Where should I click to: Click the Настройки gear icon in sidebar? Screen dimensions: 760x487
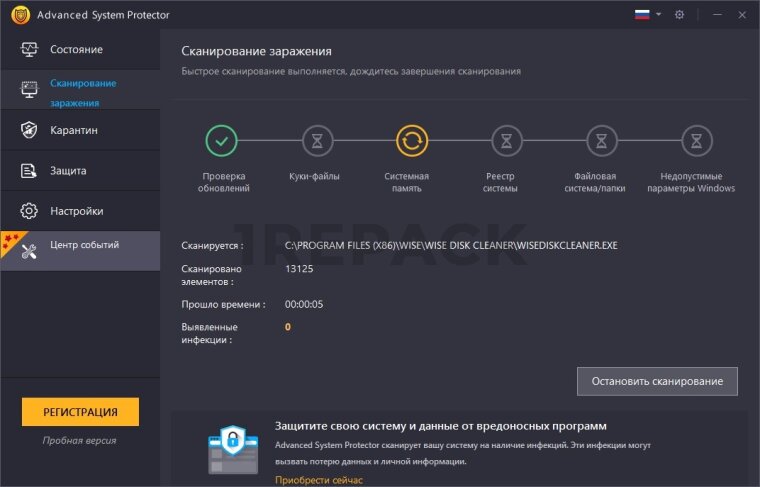pyautogui.click(x=29, y=211)
